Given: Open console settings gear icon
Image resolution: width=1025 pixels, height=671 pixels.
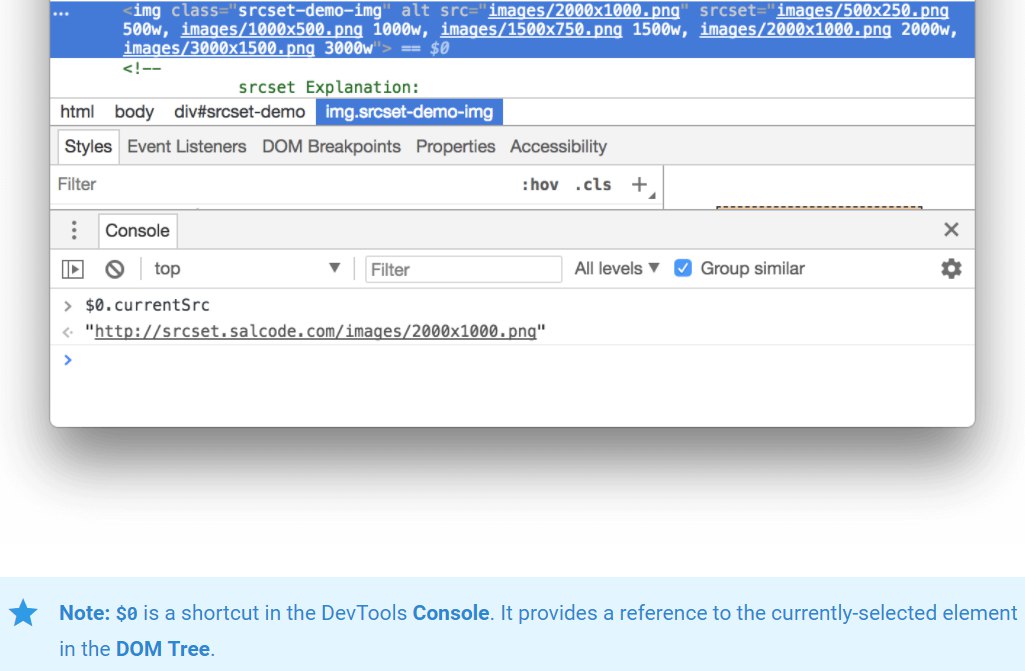Looking at the screenshot, I should 951,269.
